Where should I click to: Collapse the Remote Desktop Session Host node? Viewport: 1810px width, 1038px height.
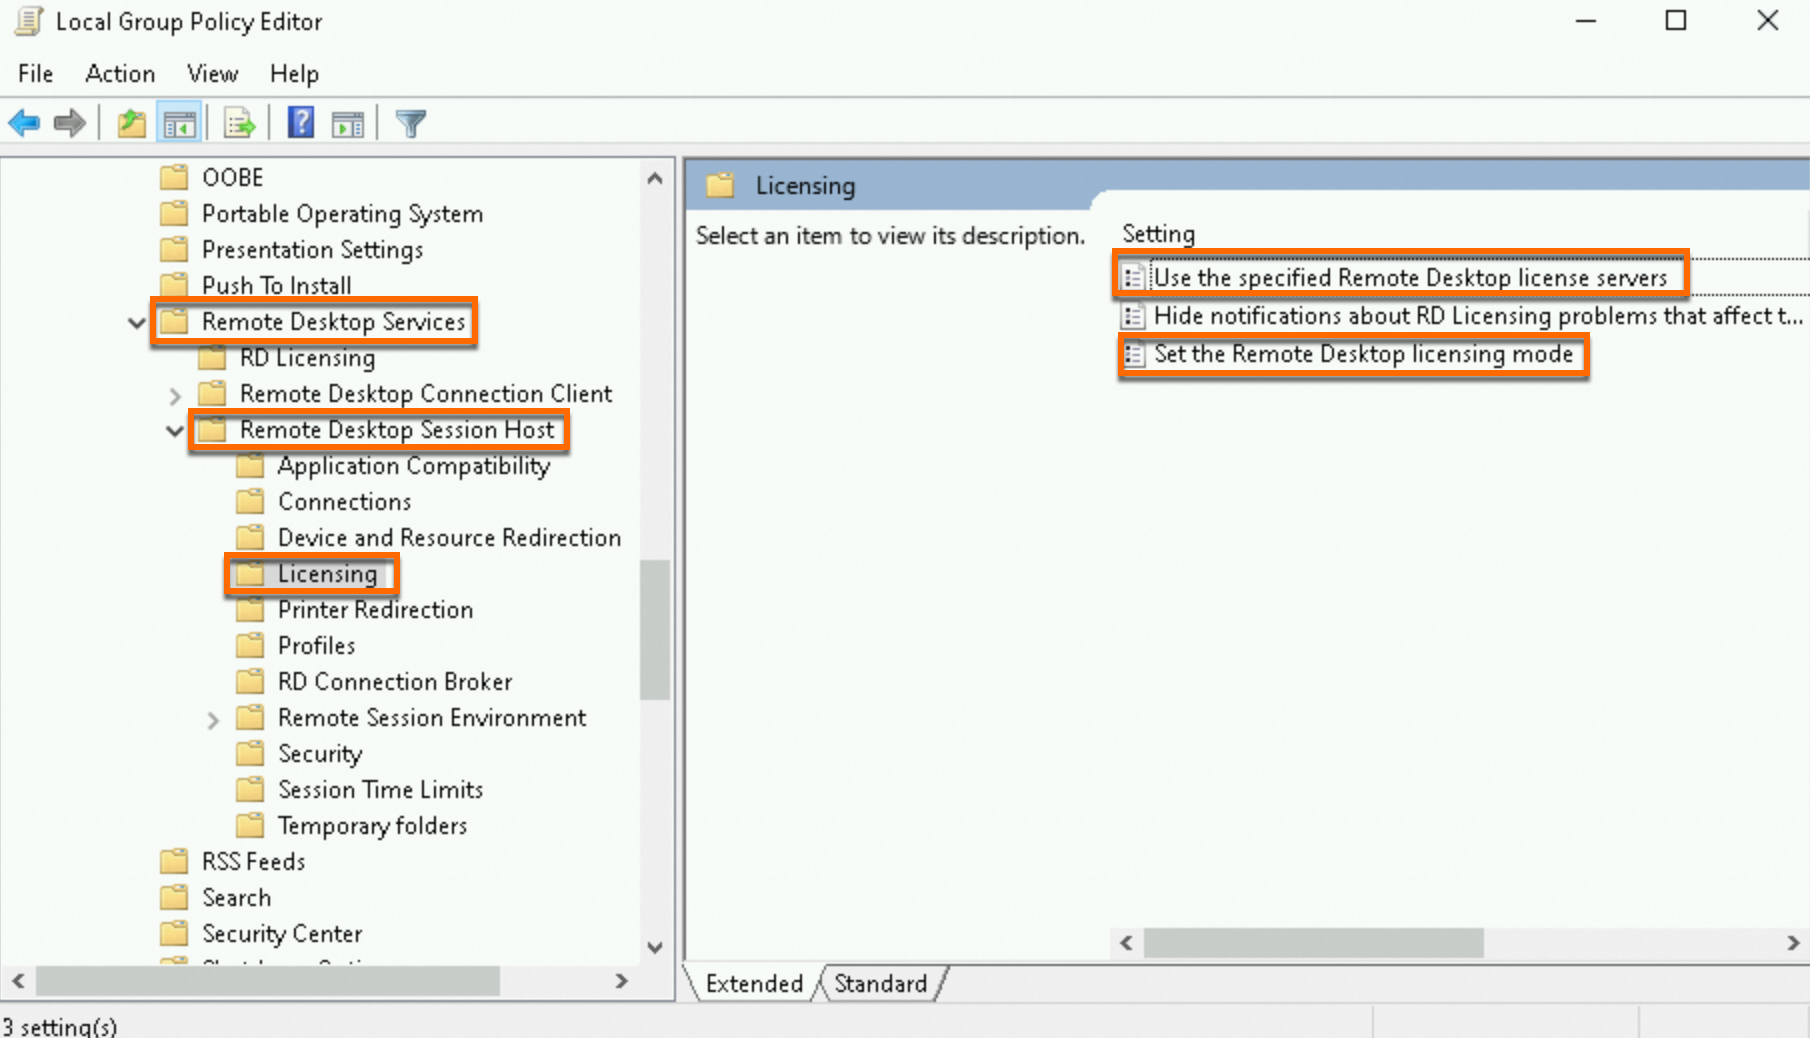tap(175, 431)
